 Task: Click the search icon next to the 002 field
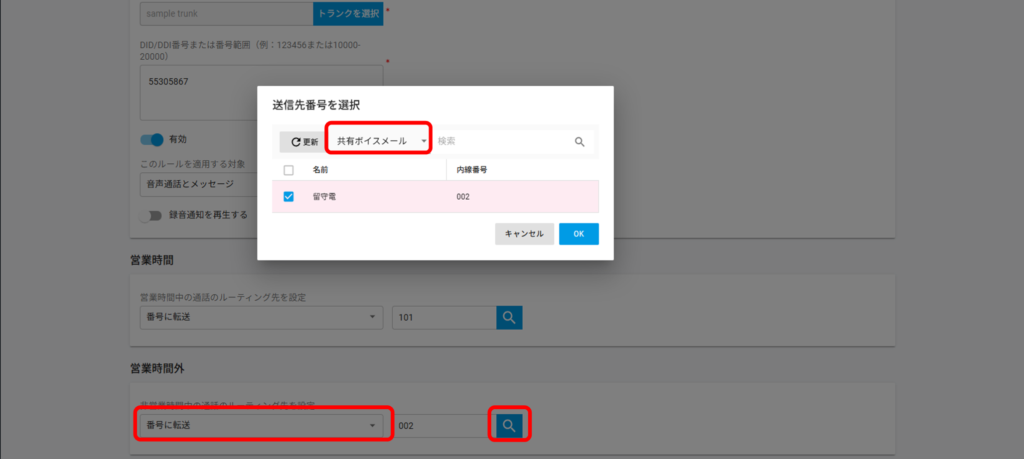coord(509,426)
